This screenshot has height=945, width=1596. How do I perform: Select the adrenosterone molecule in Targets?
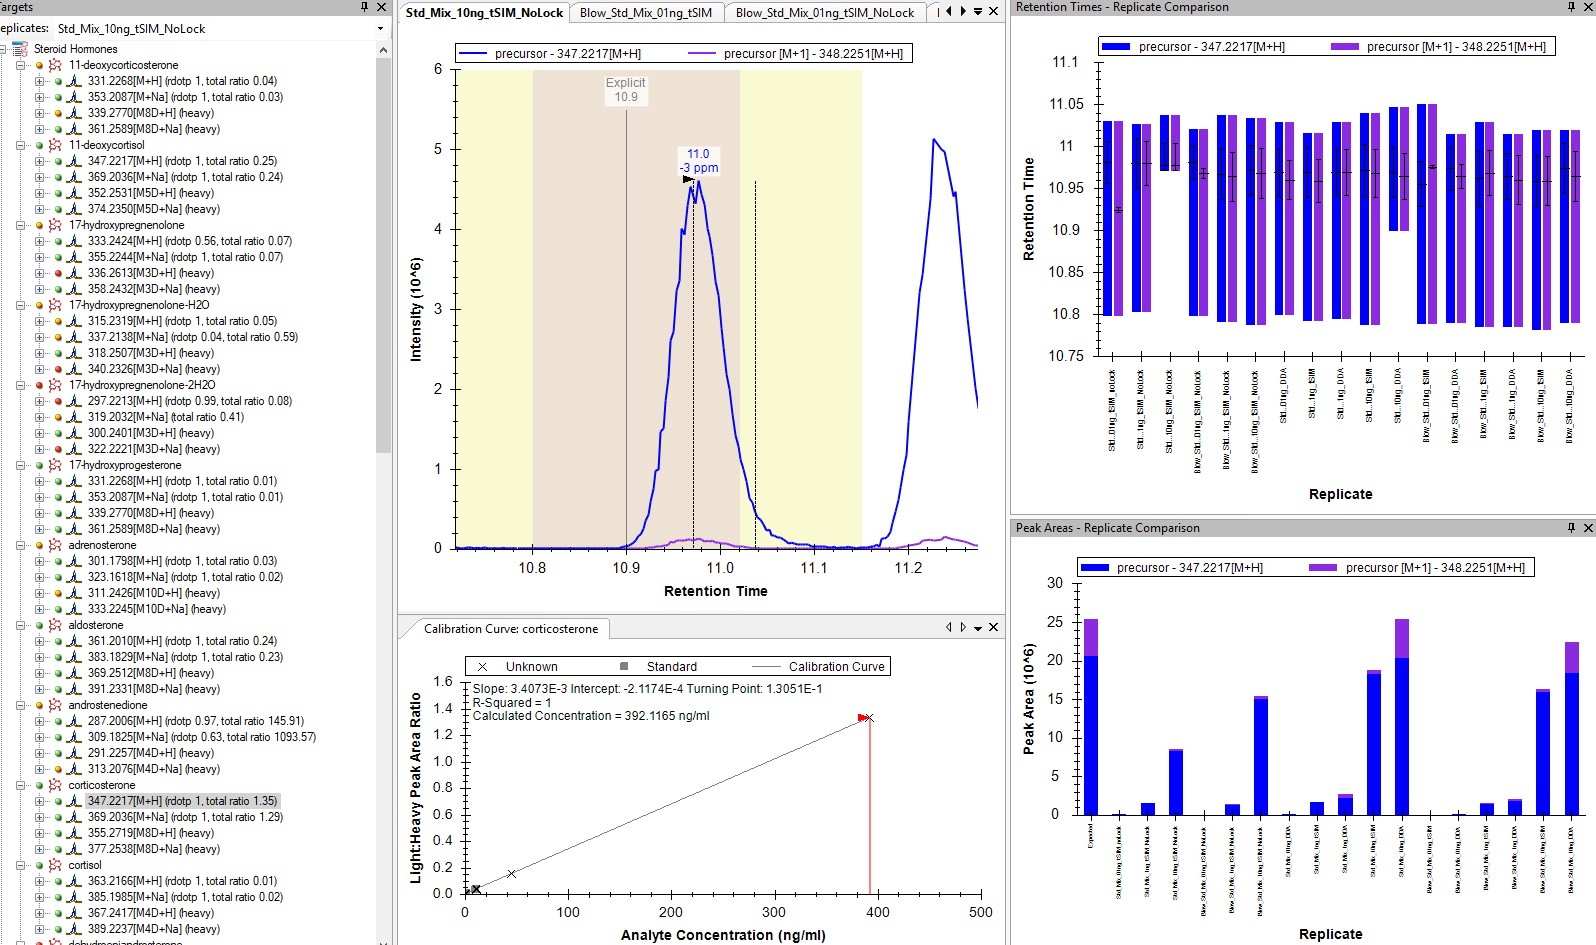102,545
